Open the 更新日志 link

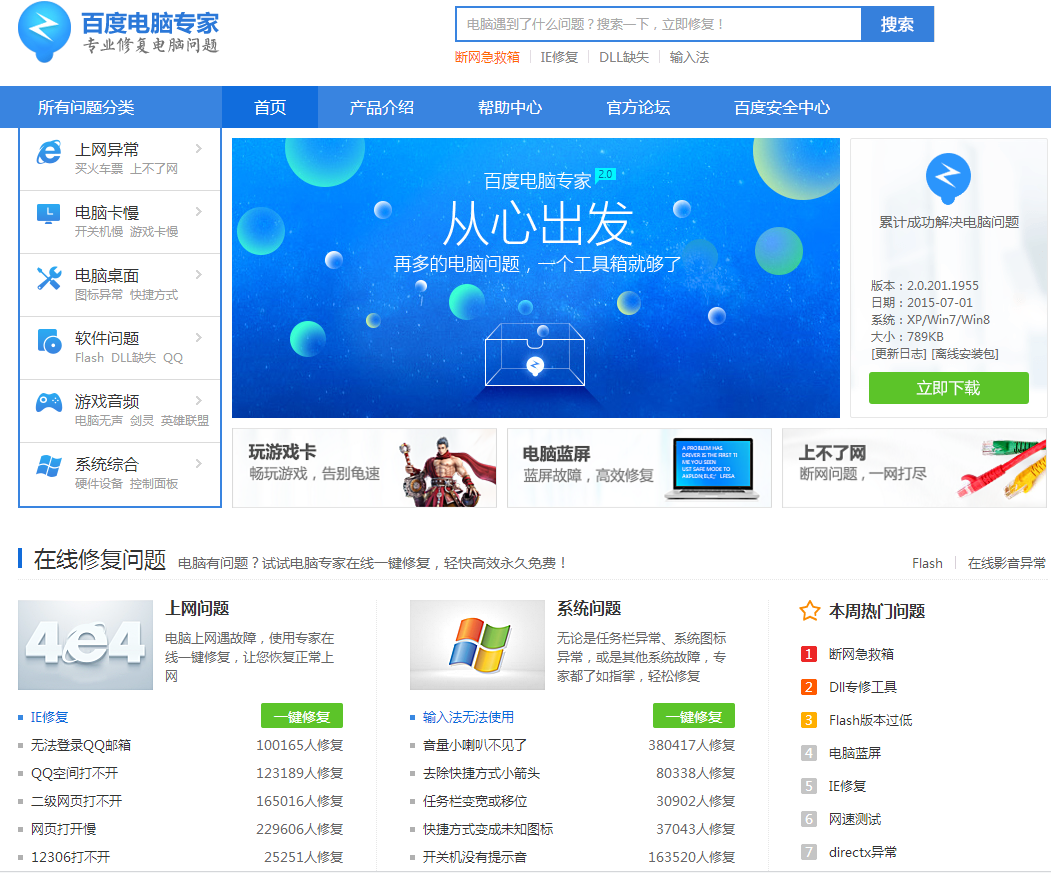[x=899, y=353]
